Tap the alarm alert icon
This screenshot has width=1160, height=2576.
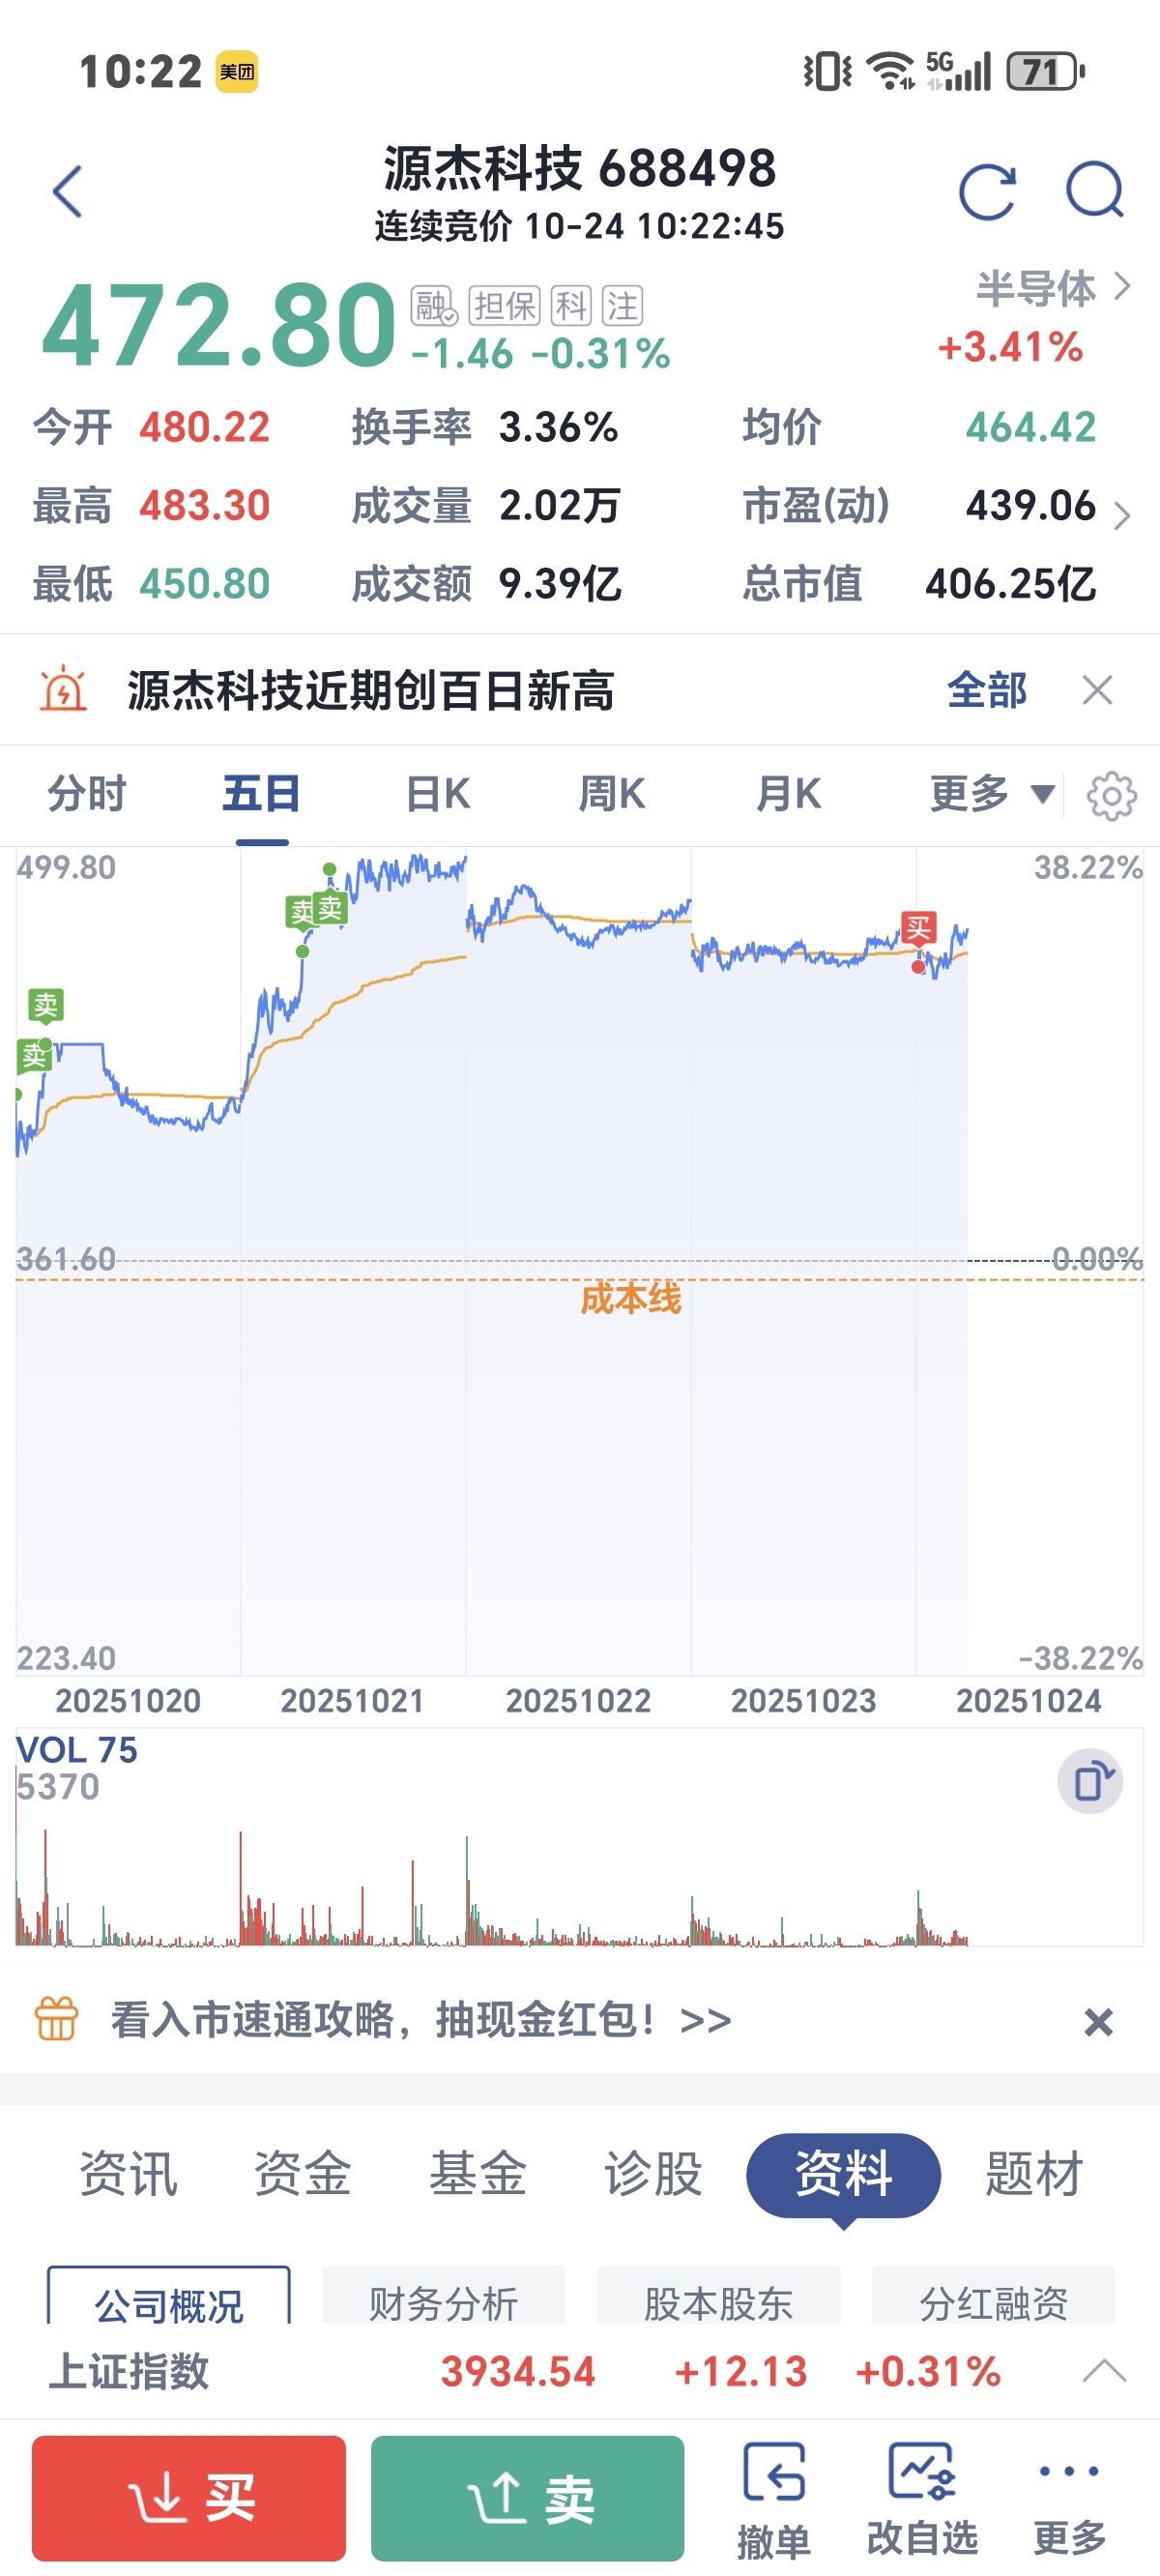coord(62,690)
